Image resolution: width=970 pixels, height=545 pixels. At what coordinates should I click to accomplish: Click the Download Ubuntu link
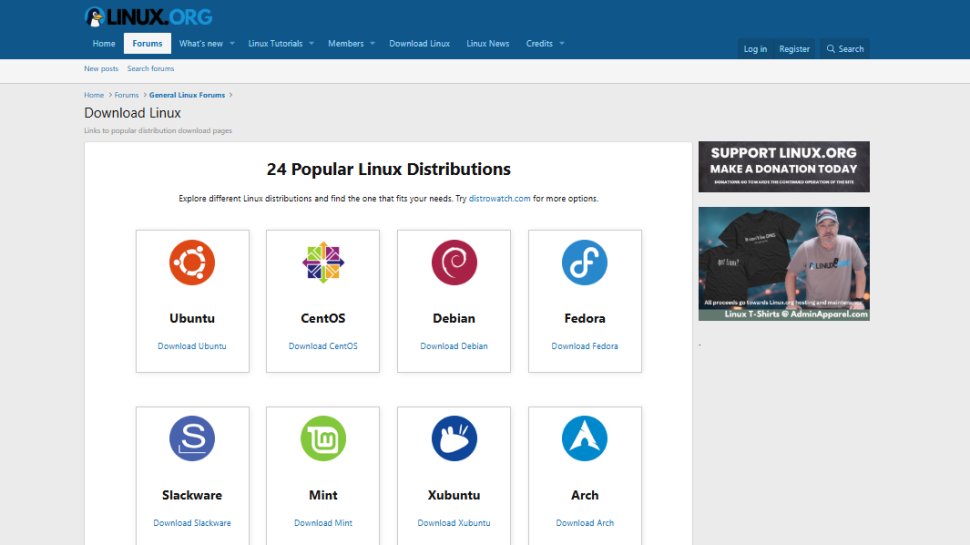point(192,346)
